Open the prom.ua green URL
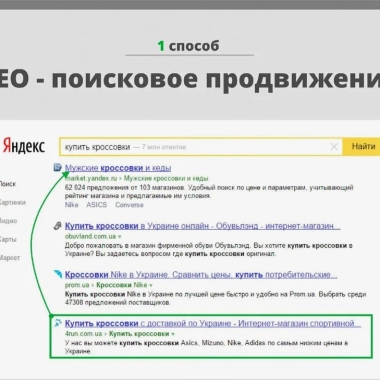Viewport: 380px width, 380px height. coord(77,285)
